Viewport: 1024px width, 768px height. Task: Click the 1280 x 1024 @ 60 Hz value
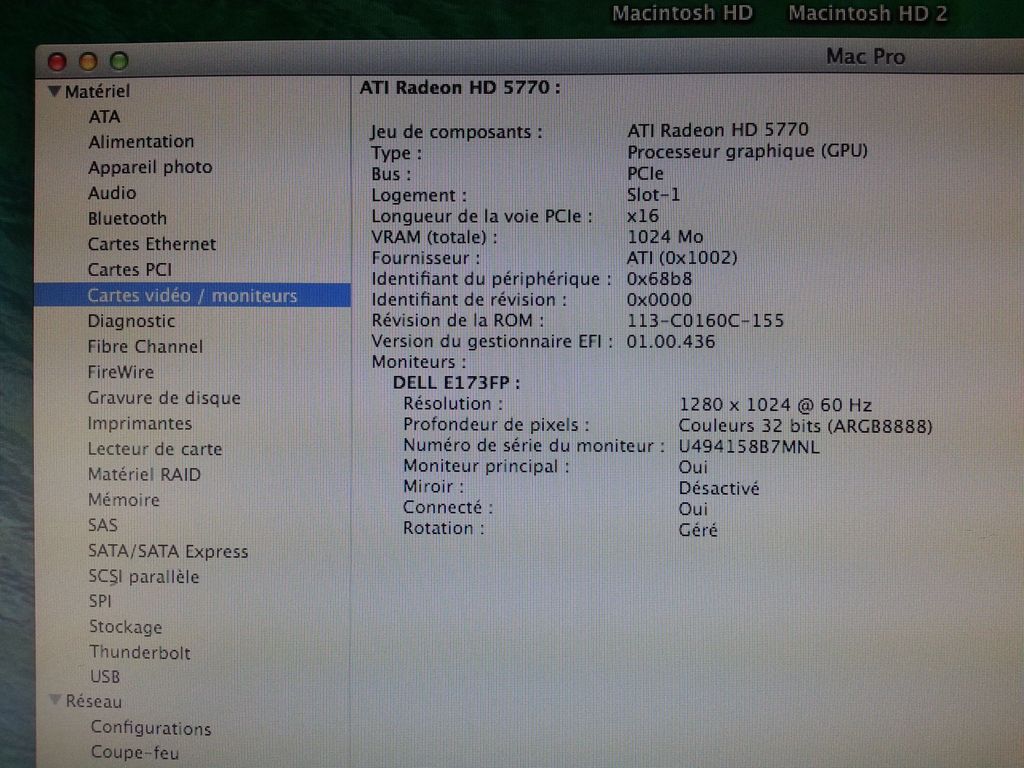click(775, 405)
